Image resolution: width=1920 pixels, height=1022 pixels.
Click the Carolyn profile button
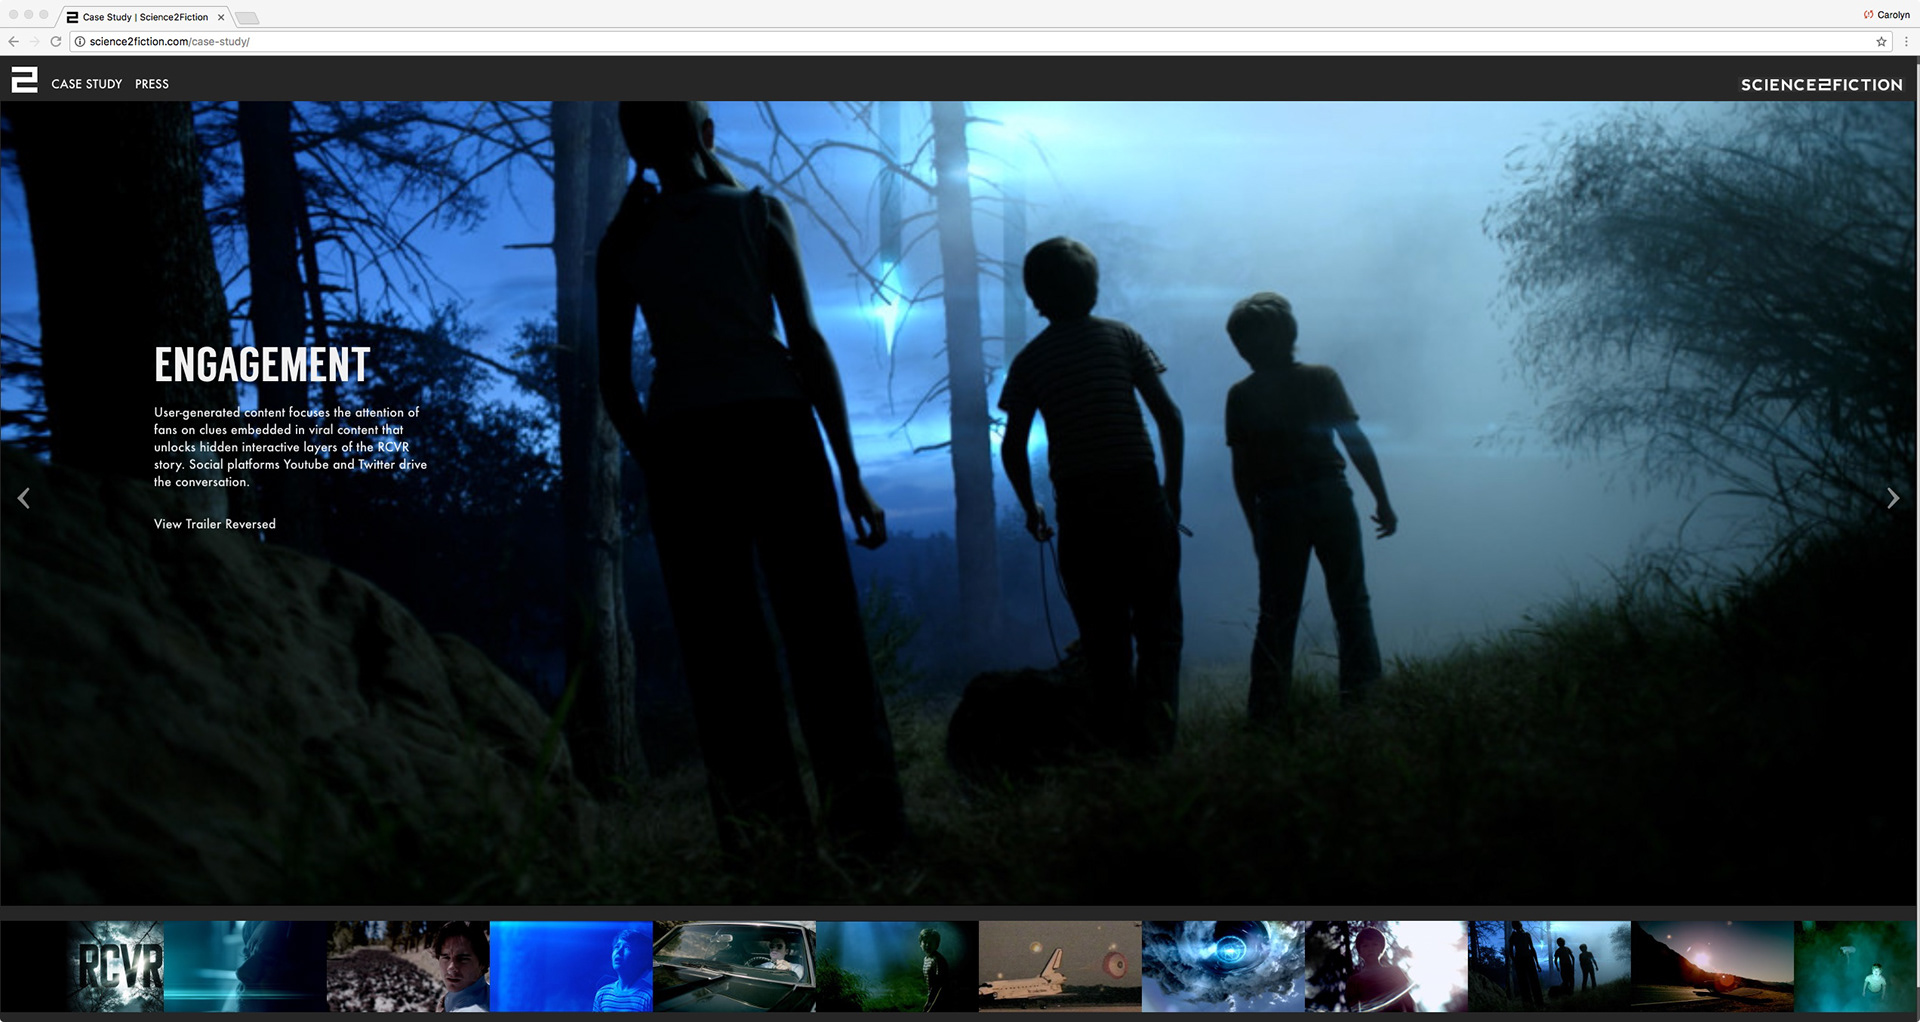1887,15
